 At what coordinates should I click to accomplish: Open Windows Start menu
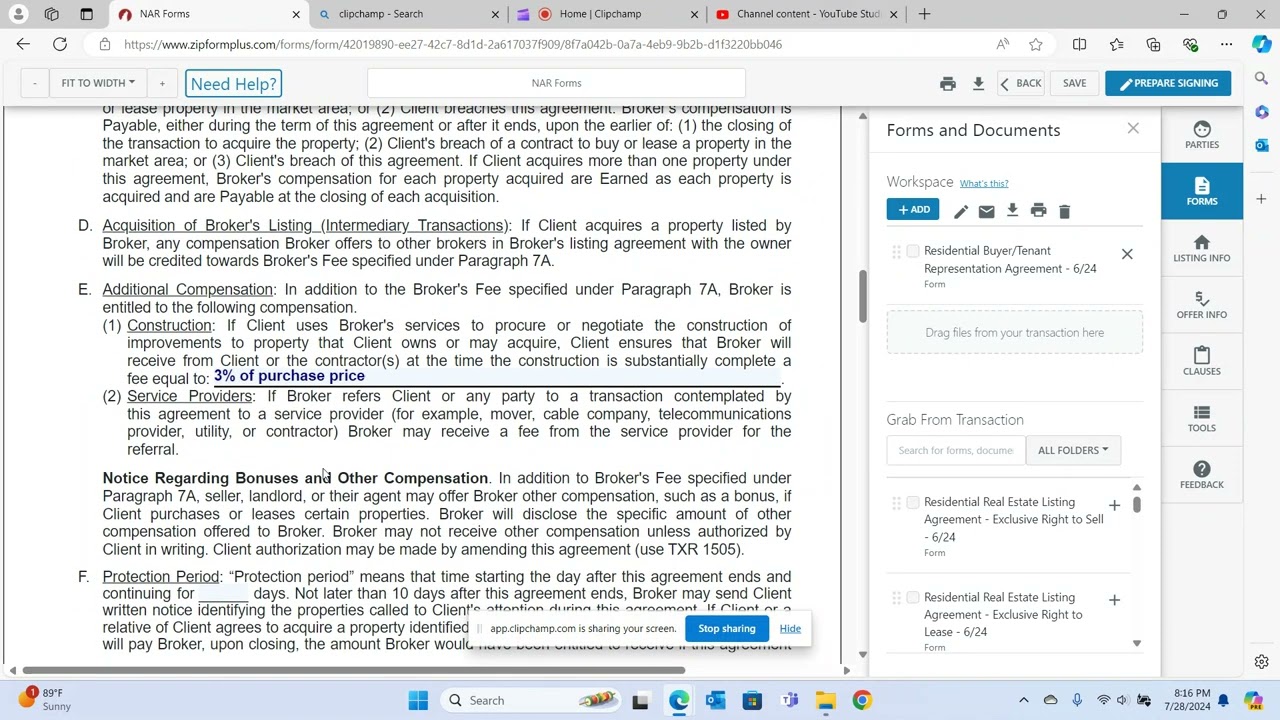click(x=418, y=700)
